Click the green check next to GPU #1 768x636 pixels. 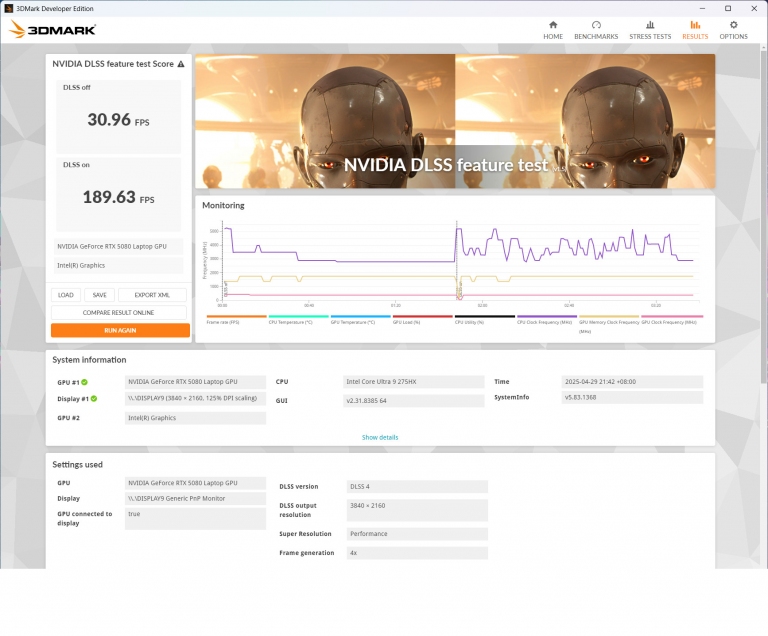84,382
